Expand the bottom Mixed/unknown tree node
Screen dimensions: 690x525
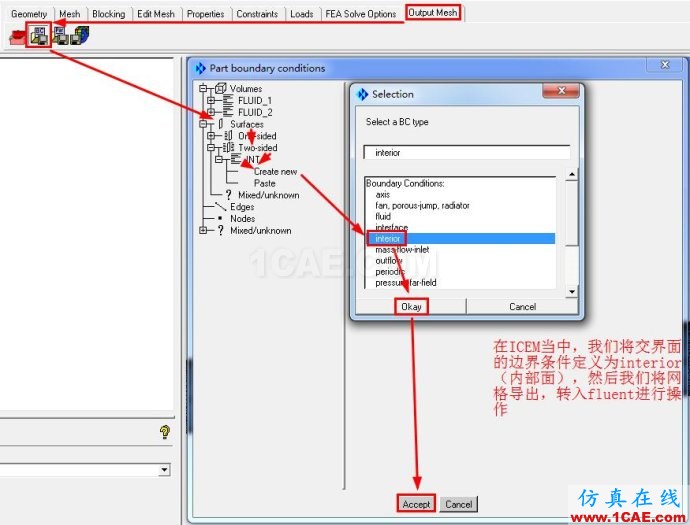(203, 230)
